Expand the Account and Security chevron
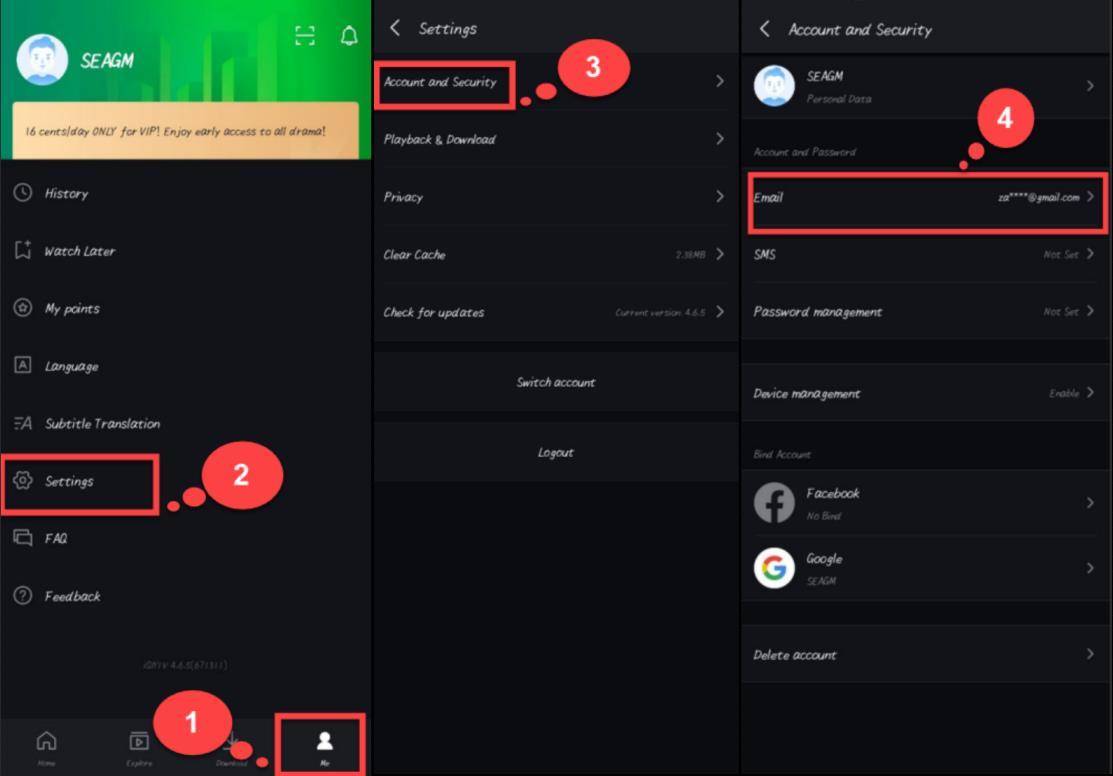 (719, 82)
